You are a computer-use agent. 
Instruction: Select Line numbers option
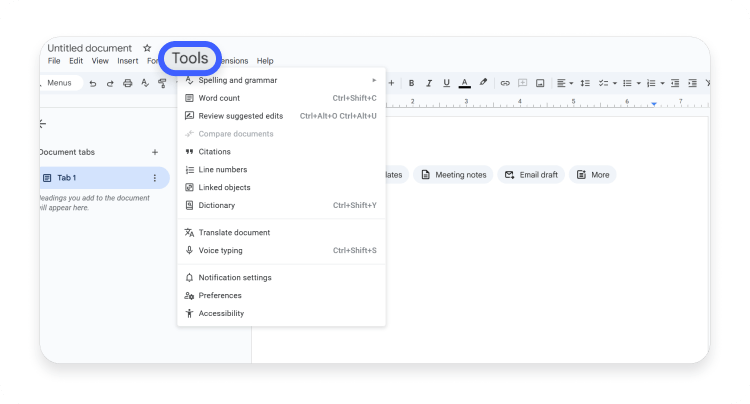pos(281,169)
